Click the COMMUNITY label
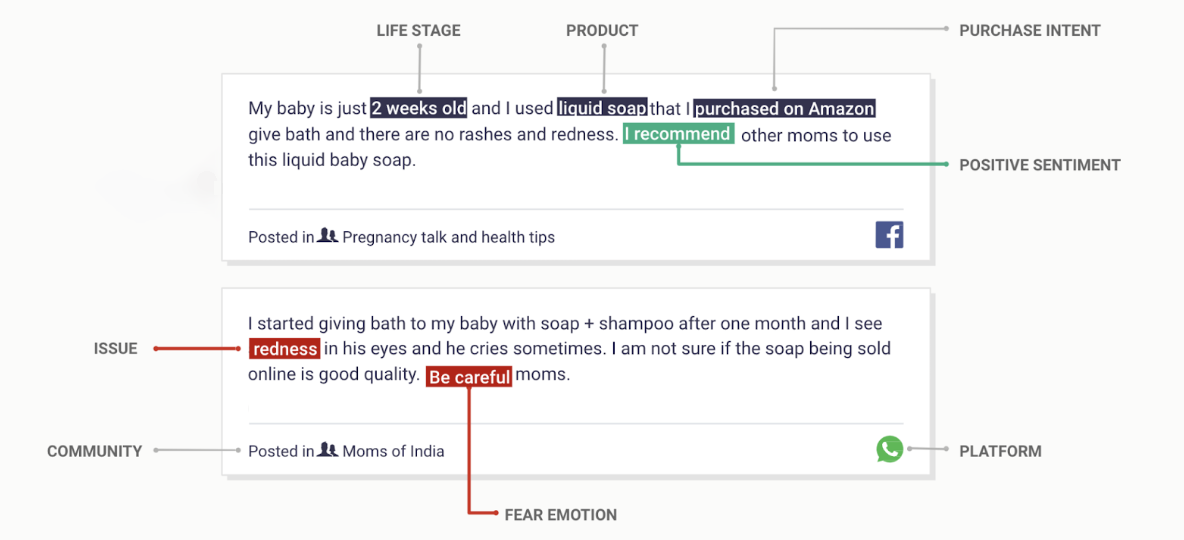Viewport: 1184px width, 540px height. (94, 452)
